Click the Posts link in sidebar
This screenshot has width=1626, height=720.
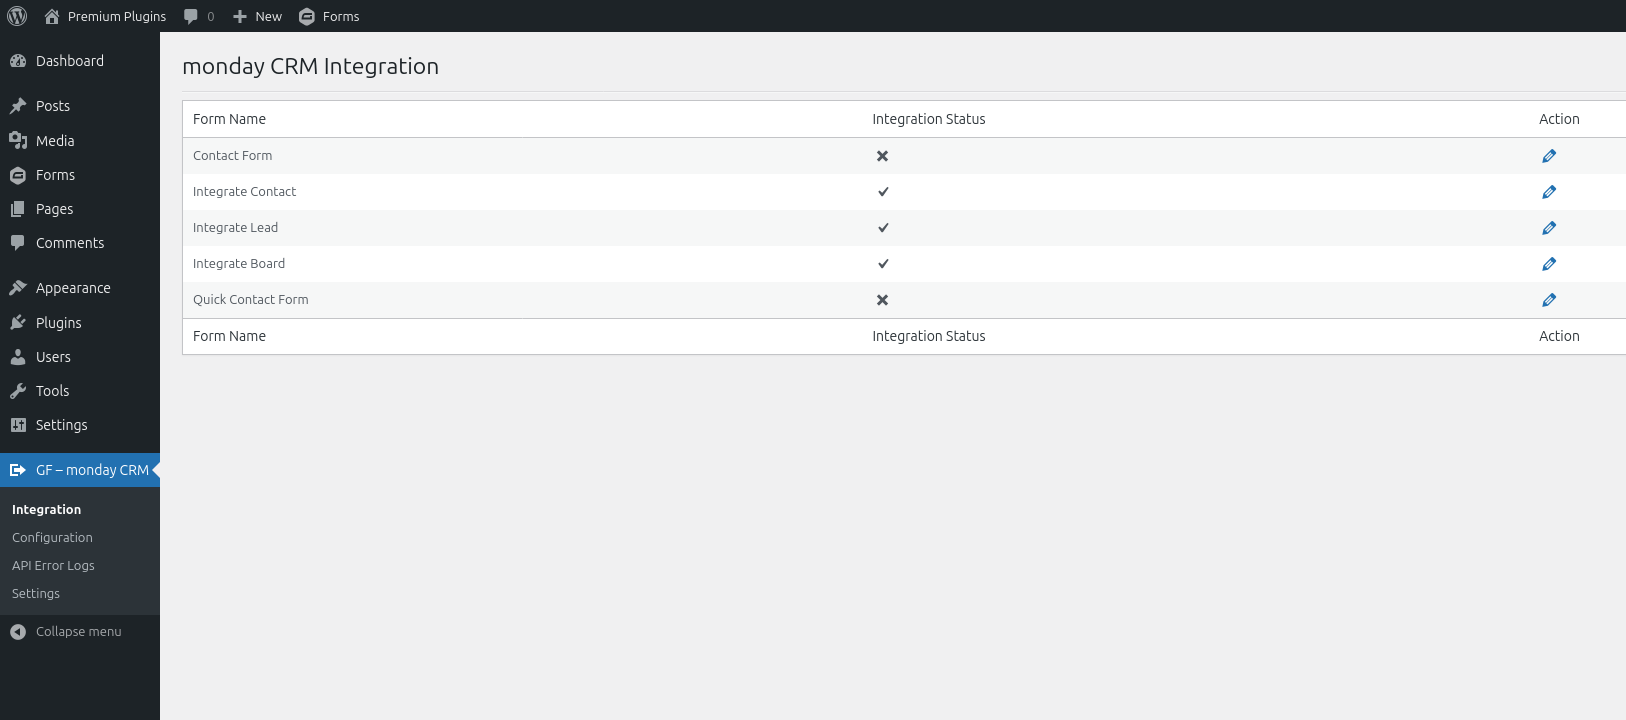click(53, 105)
